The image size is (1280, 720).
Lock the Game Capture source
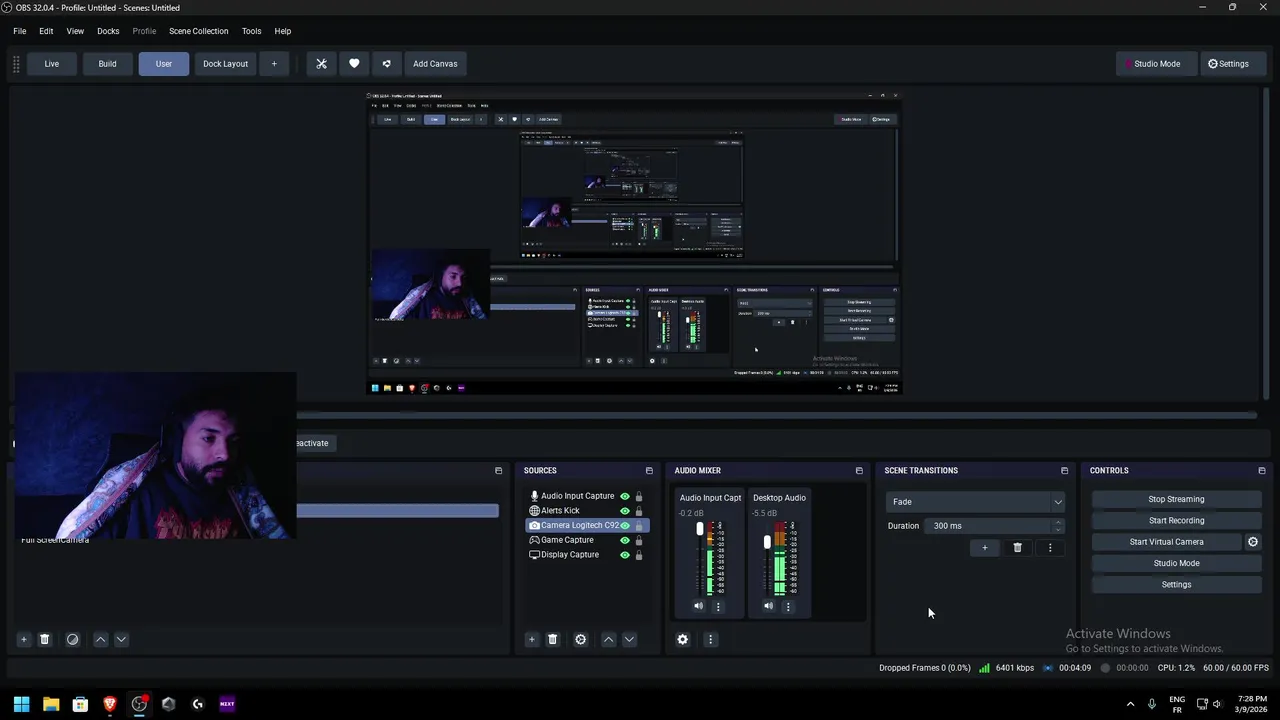tap(639, 540)
